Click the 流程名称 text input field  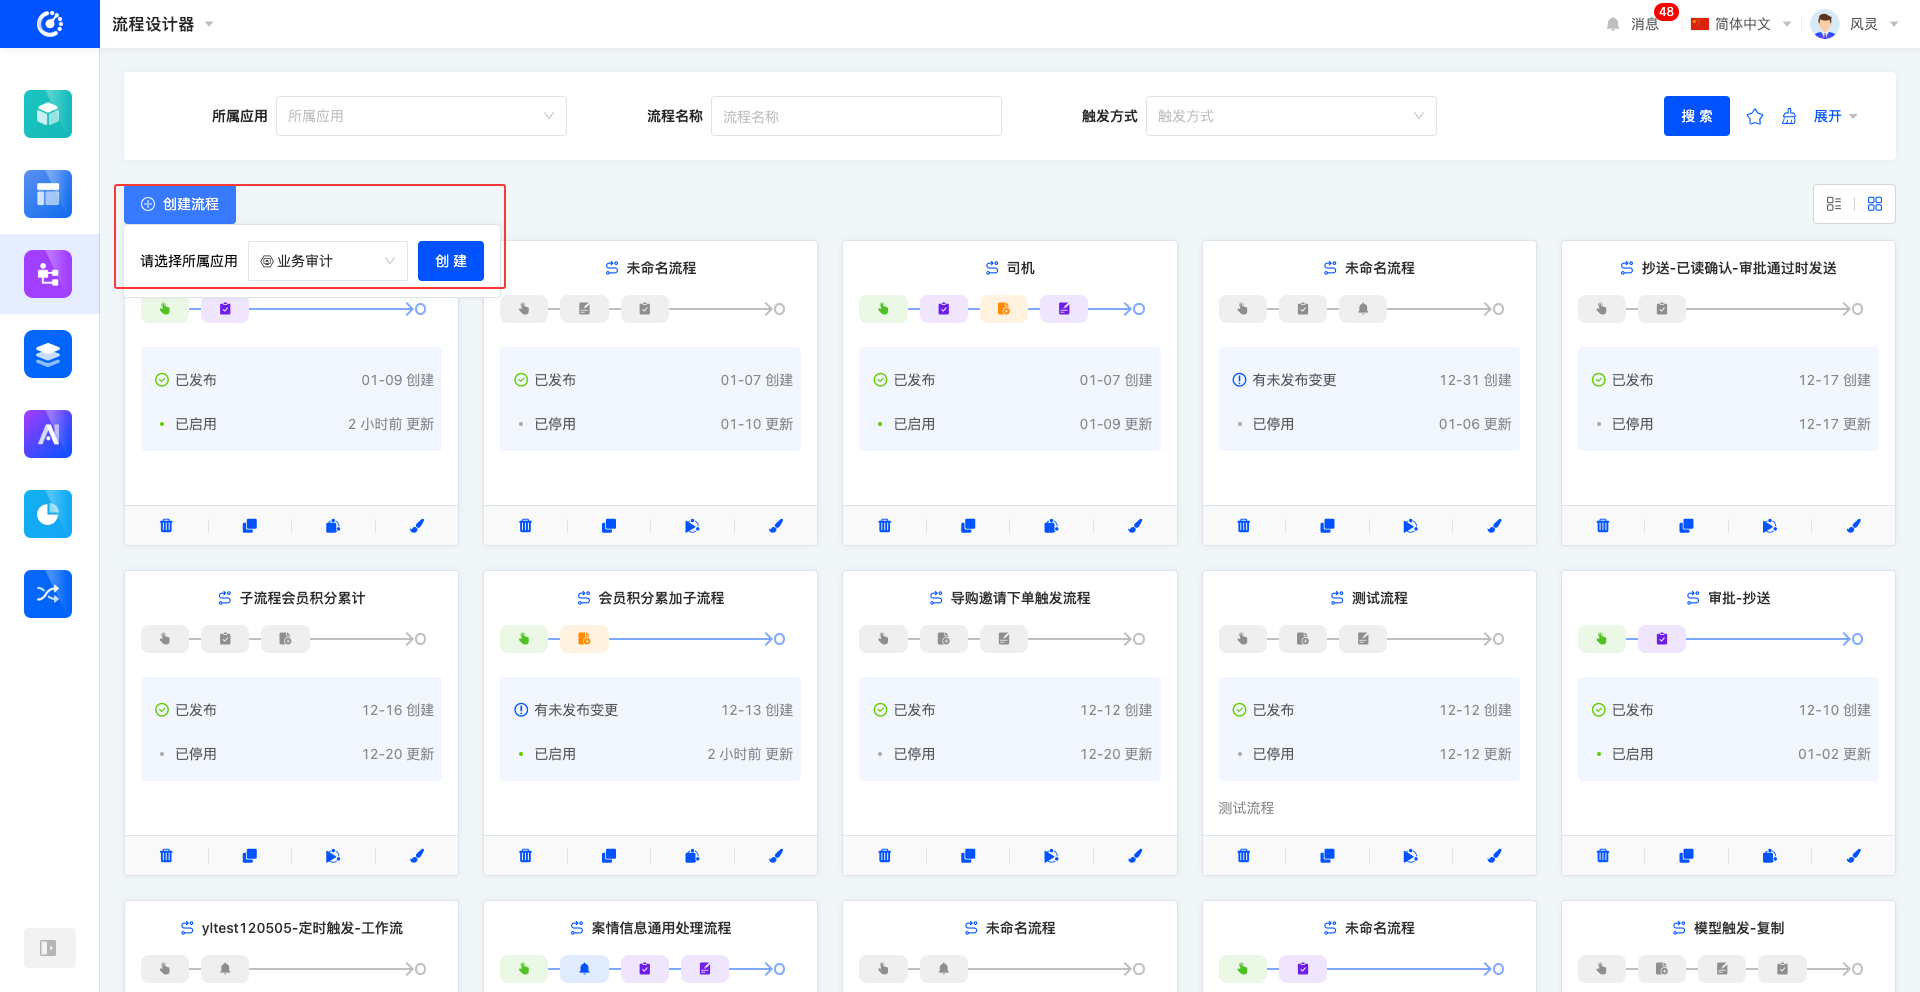pos(856,116)
